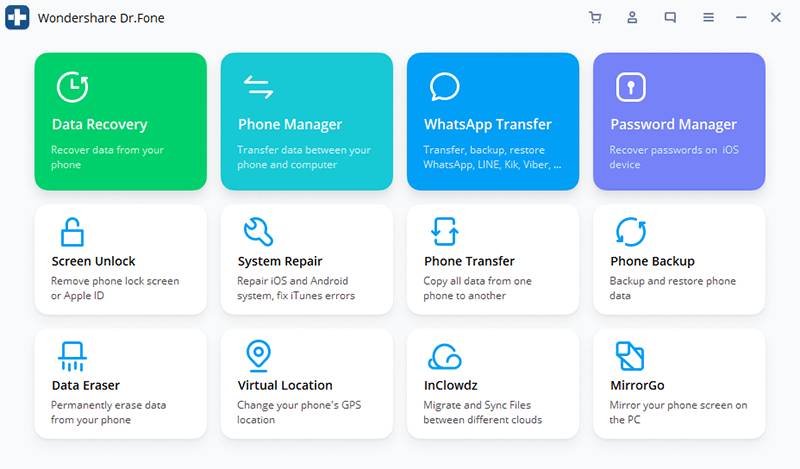Image resolution: width=800 pixels, height=469 pixels.
Task: Click the InClowdz cloud icon
Action: point(444,356)
